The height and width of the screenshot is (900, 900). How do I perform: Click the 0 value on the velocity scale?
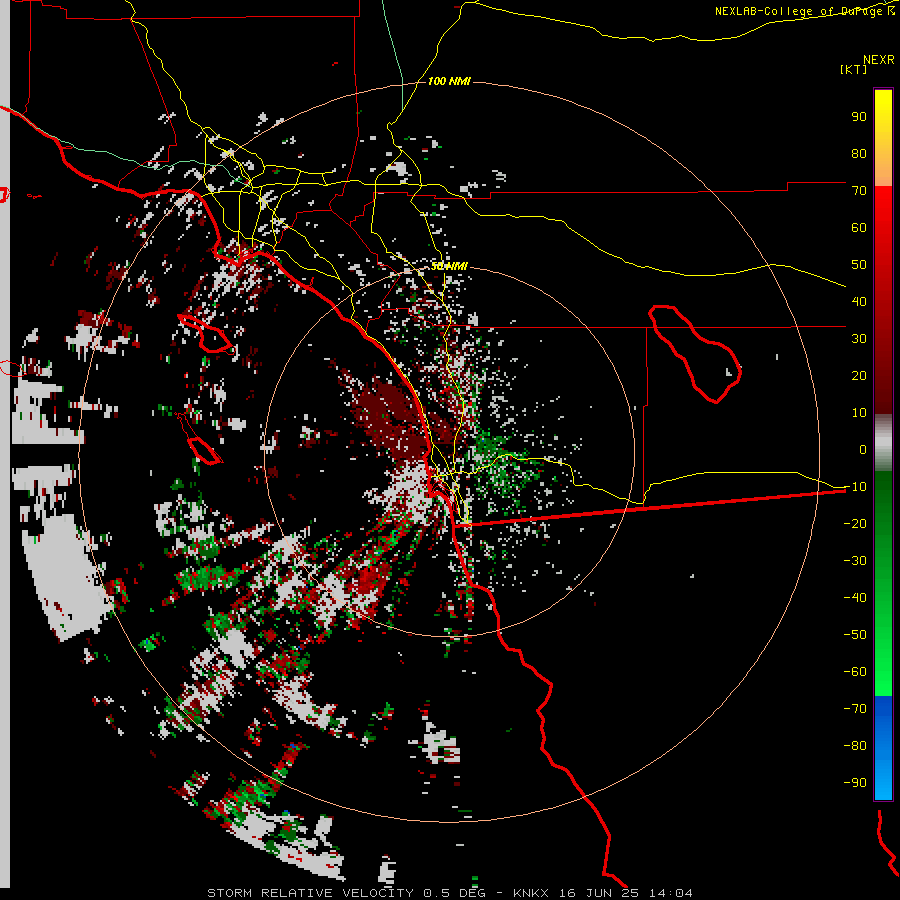[x=863, y=449]
